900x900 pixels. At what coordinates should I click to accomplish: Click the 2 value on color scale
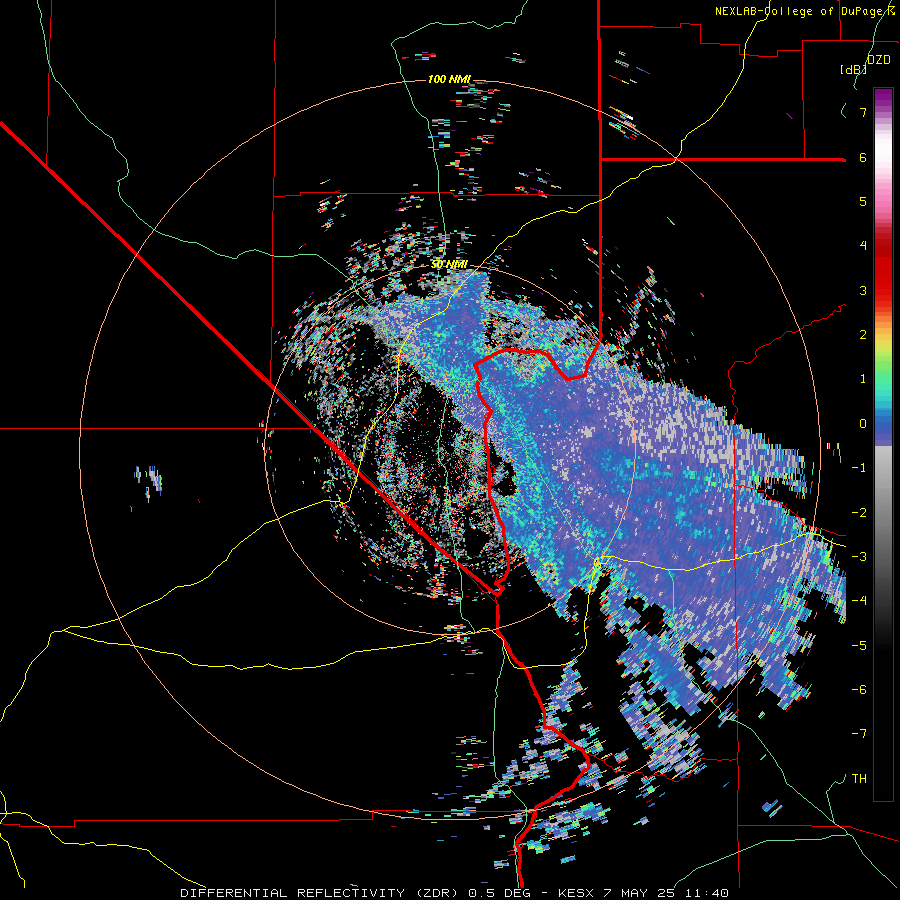[x=863, y=335]
